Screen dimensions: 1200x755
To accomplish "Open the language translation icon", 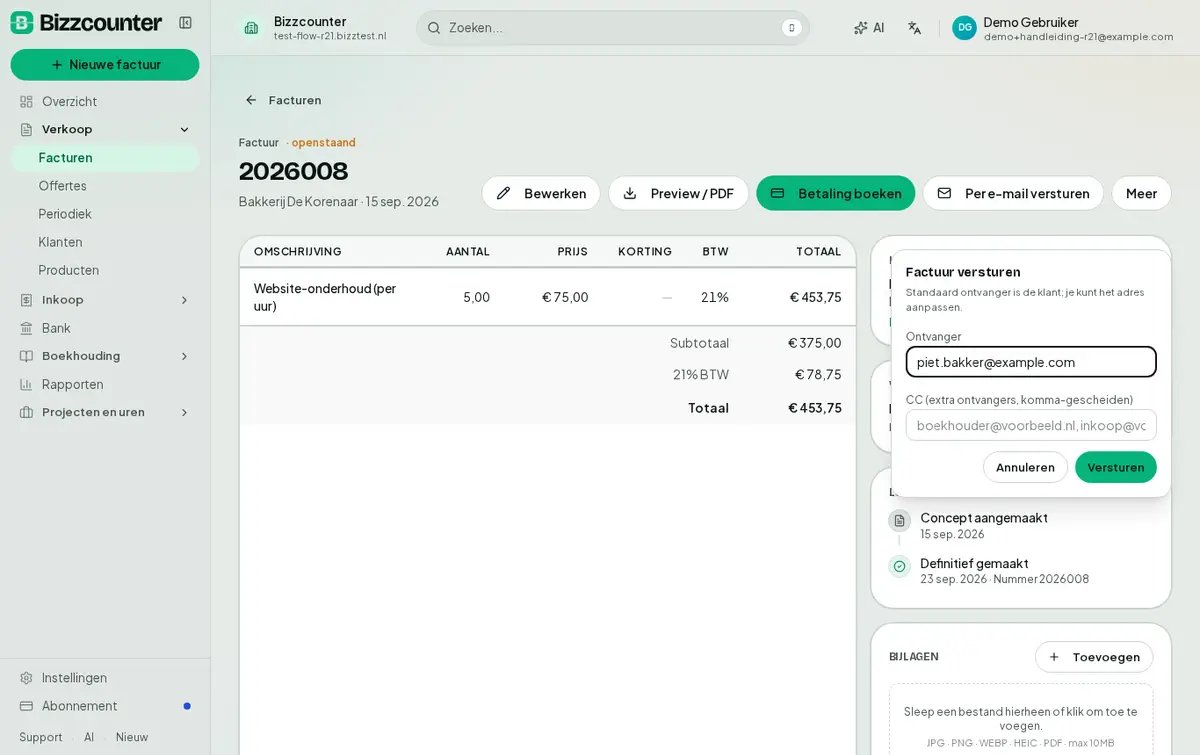I will tap(914, 28).
